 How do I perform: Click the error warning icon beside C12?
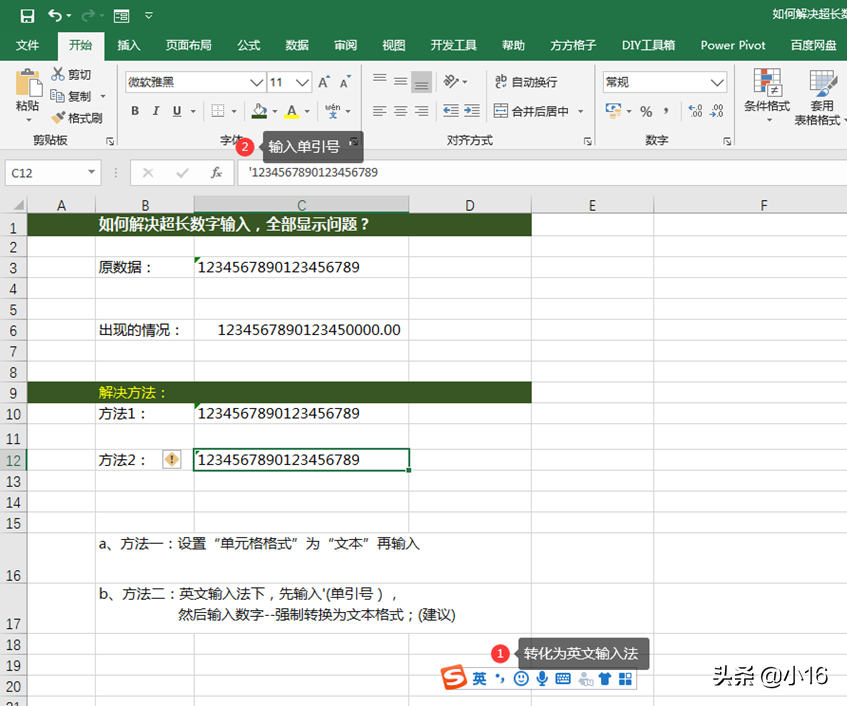172,460
